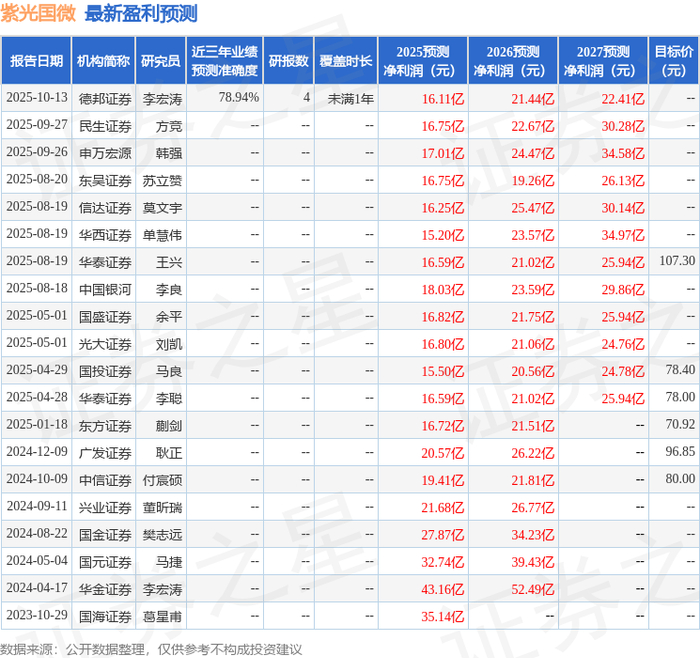The image size is (700, 658).
Task: Click the 紫光国微 title text
Action: (x=38, y=13)
